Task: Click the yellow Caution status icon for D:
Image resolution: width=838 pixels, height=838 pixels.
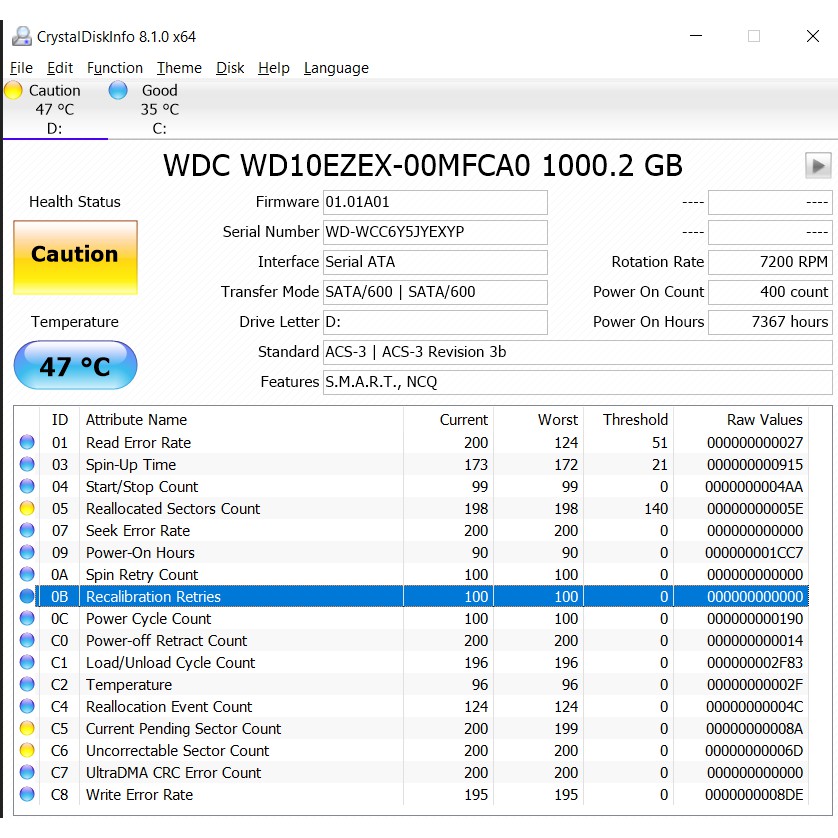Action: pyautogui.click(x=13, y=91)
